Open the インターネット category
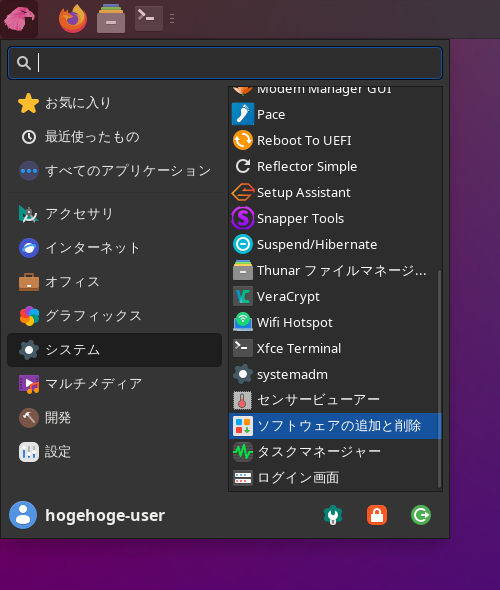 click(114, 248)
